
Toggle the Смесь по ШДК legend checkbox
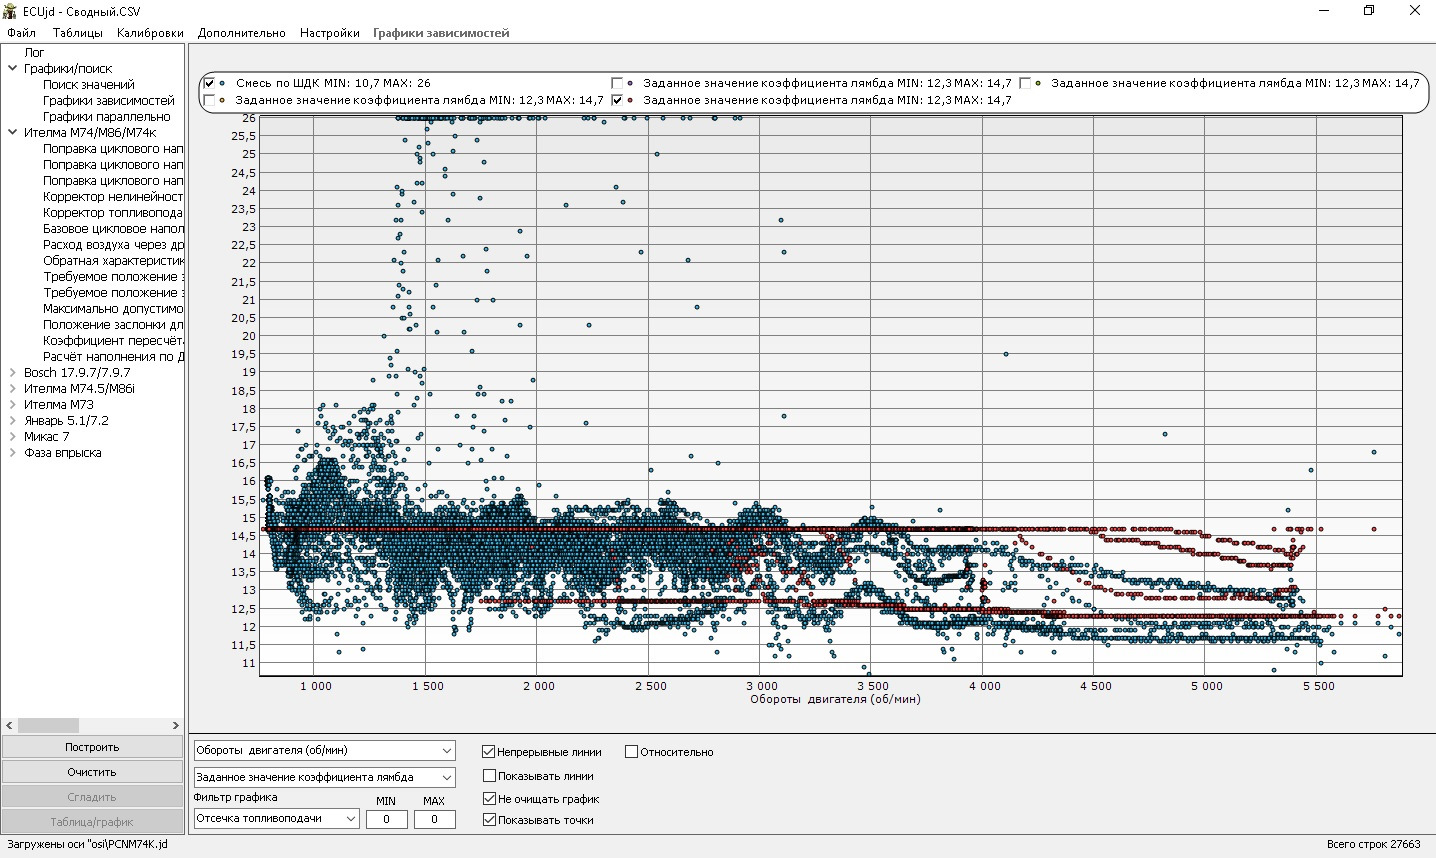click(209, 83)
